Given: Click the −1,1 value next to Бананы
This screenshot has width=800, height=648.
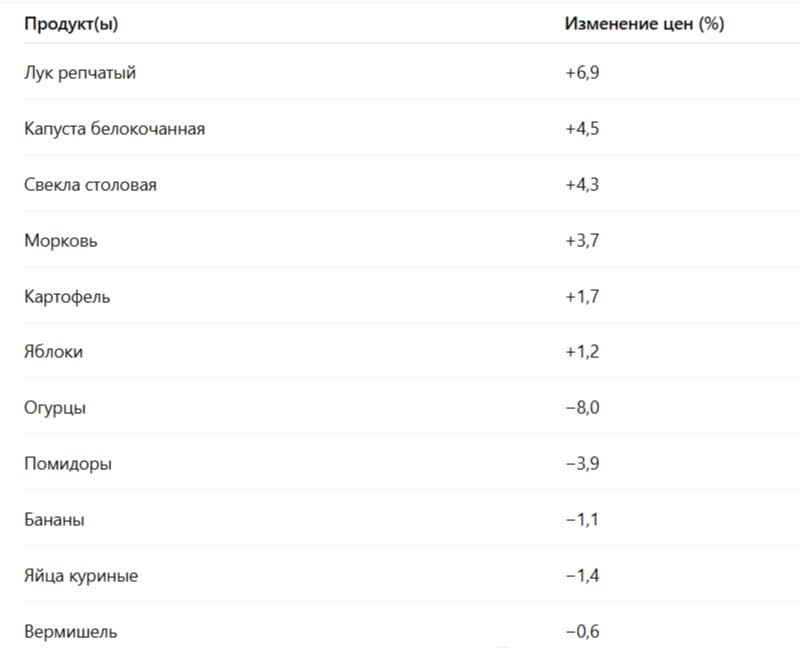Looking at the screenshot, I should (582, 519).
